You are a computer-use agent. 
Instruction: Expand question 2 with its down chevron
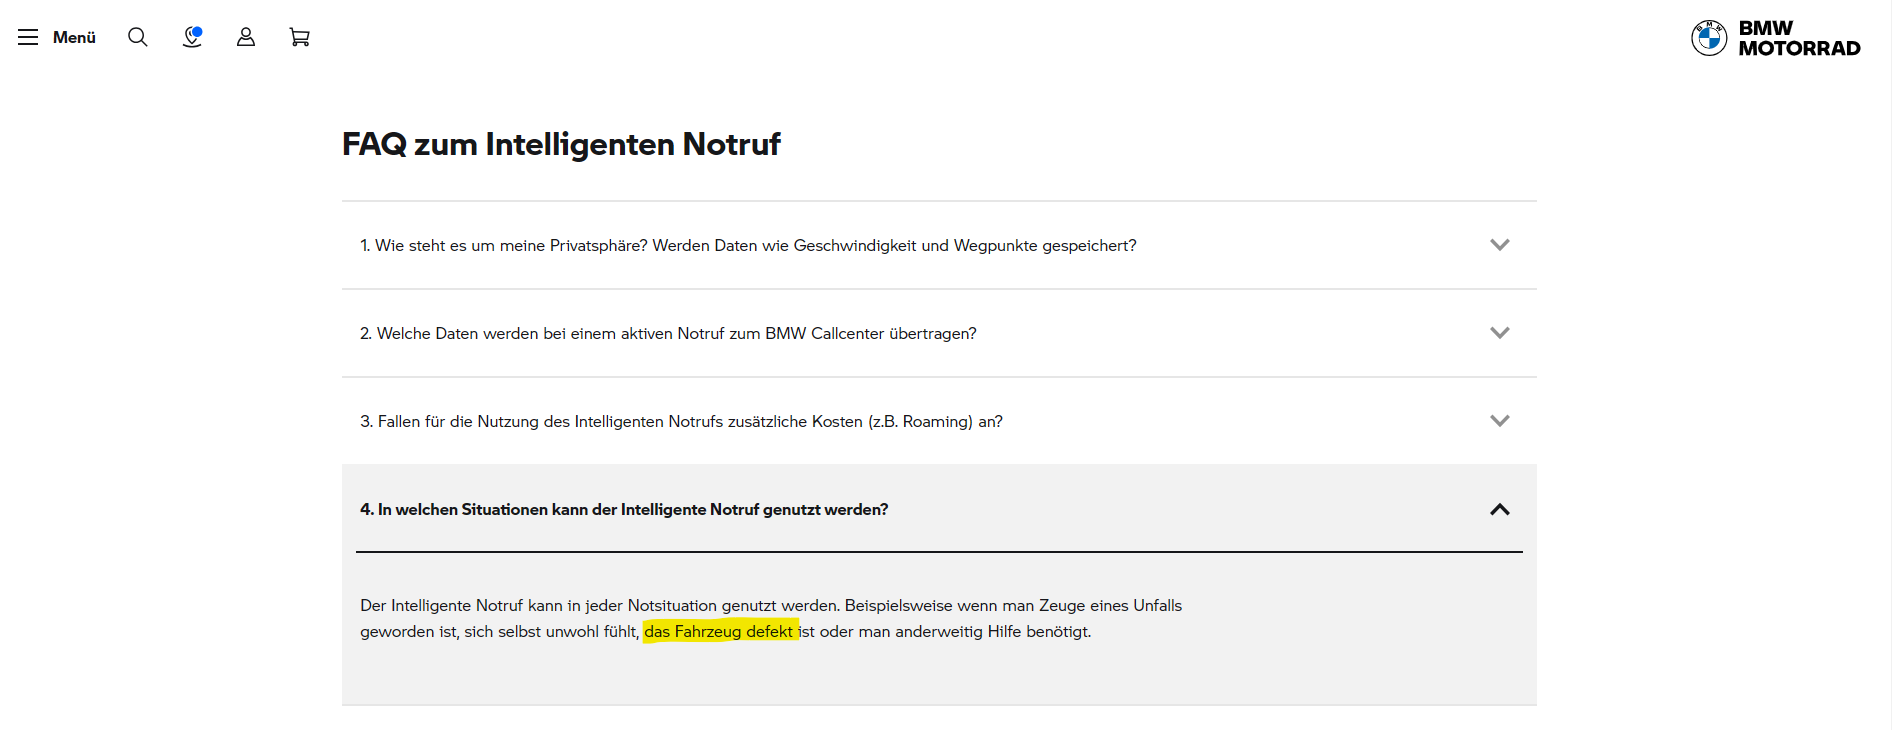coord(1499,333)
